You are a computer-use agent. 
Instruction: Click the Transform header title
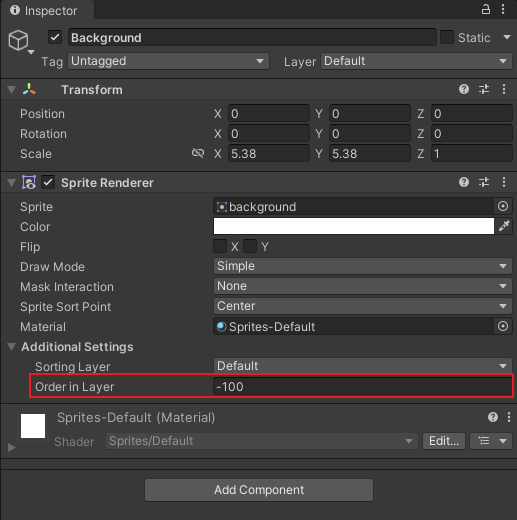[x=92, y=90]
